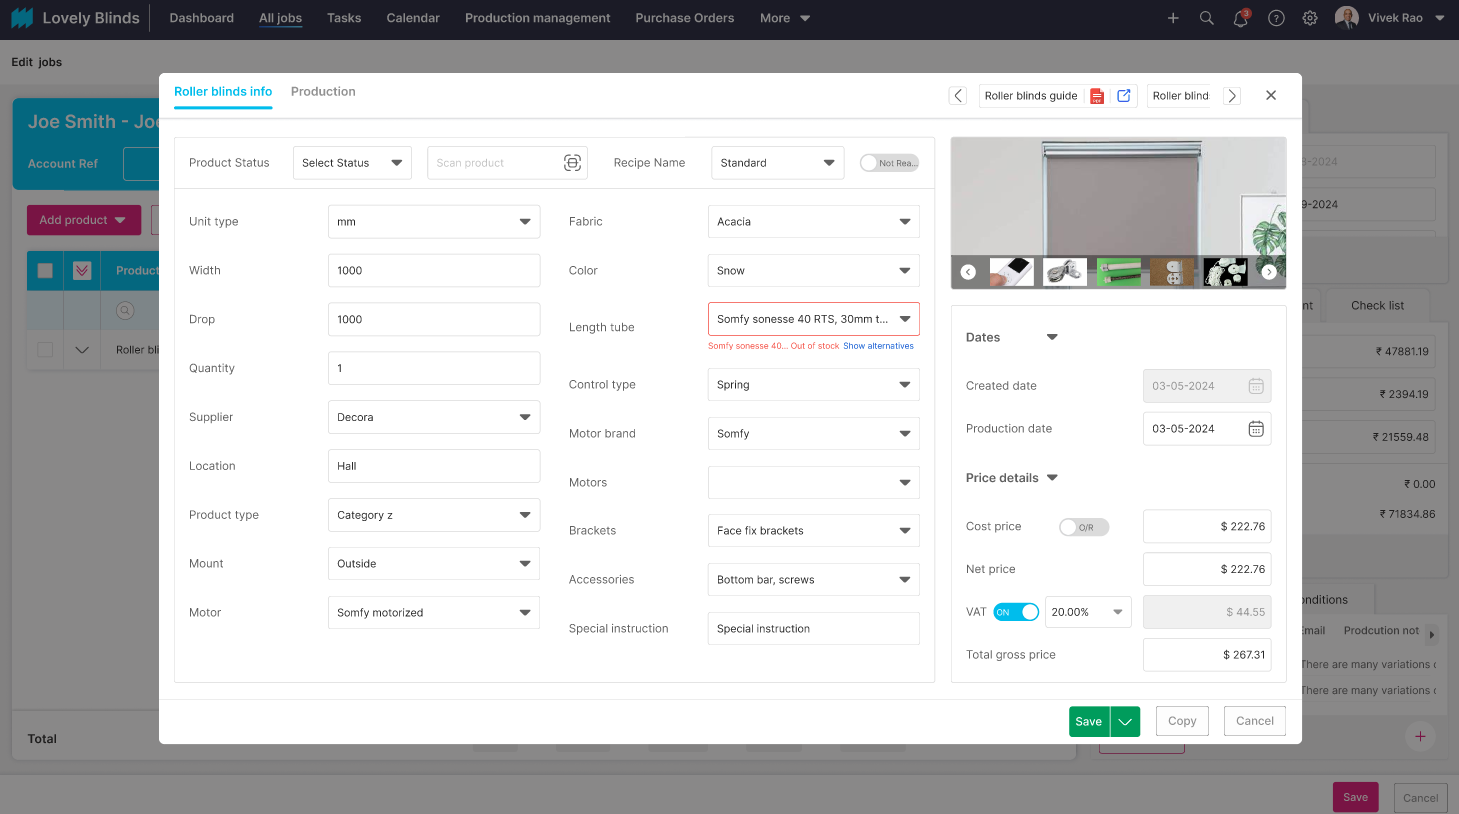This screenshot has height=814, width=1459.
Task: Open Purchase Orders in the navigation
Action: coord(684,18)
